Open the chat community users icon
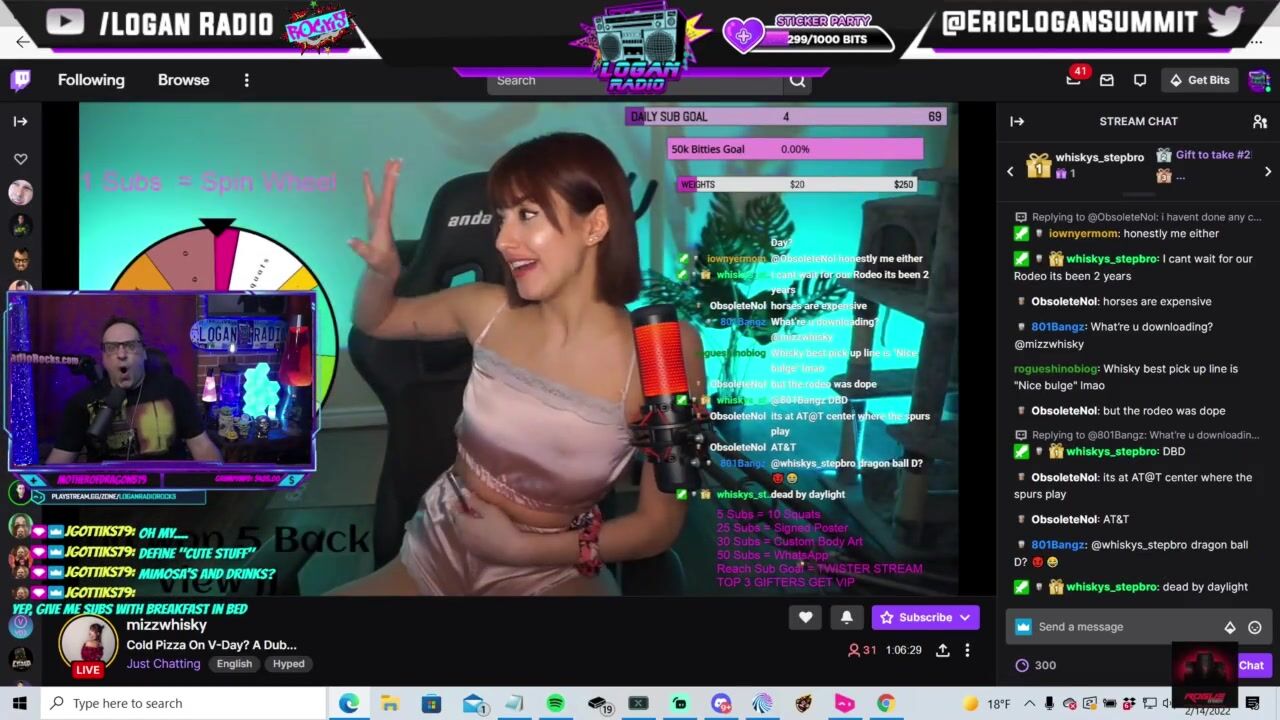The width and height of the screenshot is (1280, 720). coord(1259,121)
